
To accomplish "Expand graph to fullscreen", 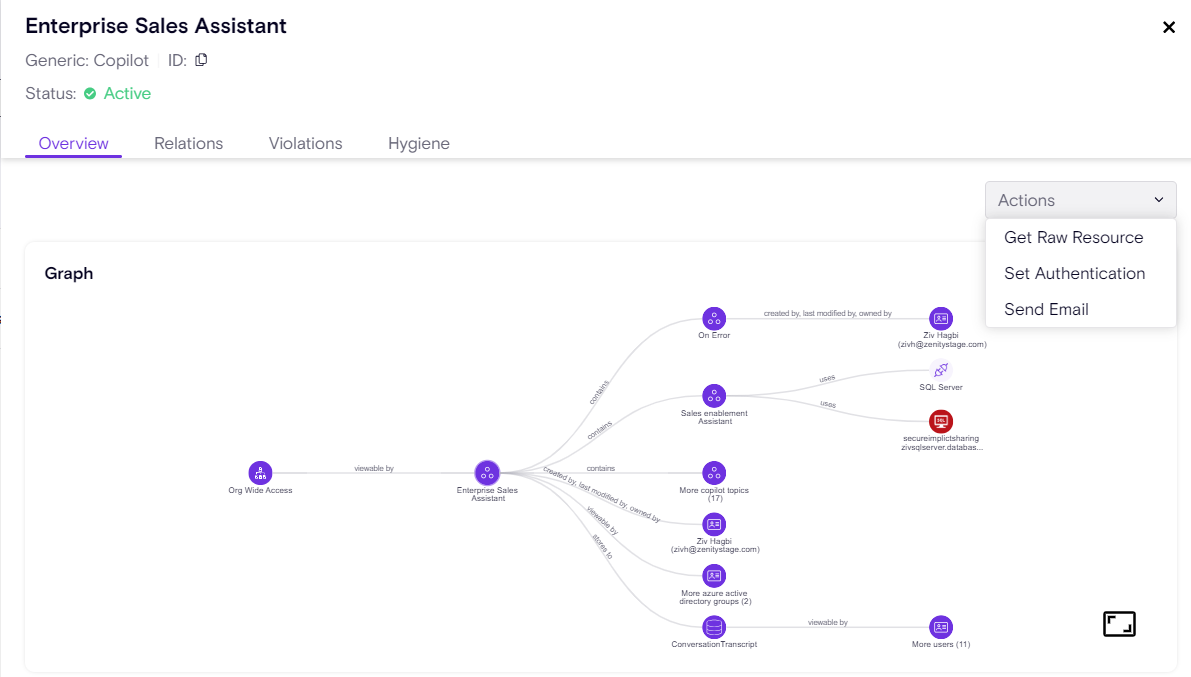I will pos(1119,625).
